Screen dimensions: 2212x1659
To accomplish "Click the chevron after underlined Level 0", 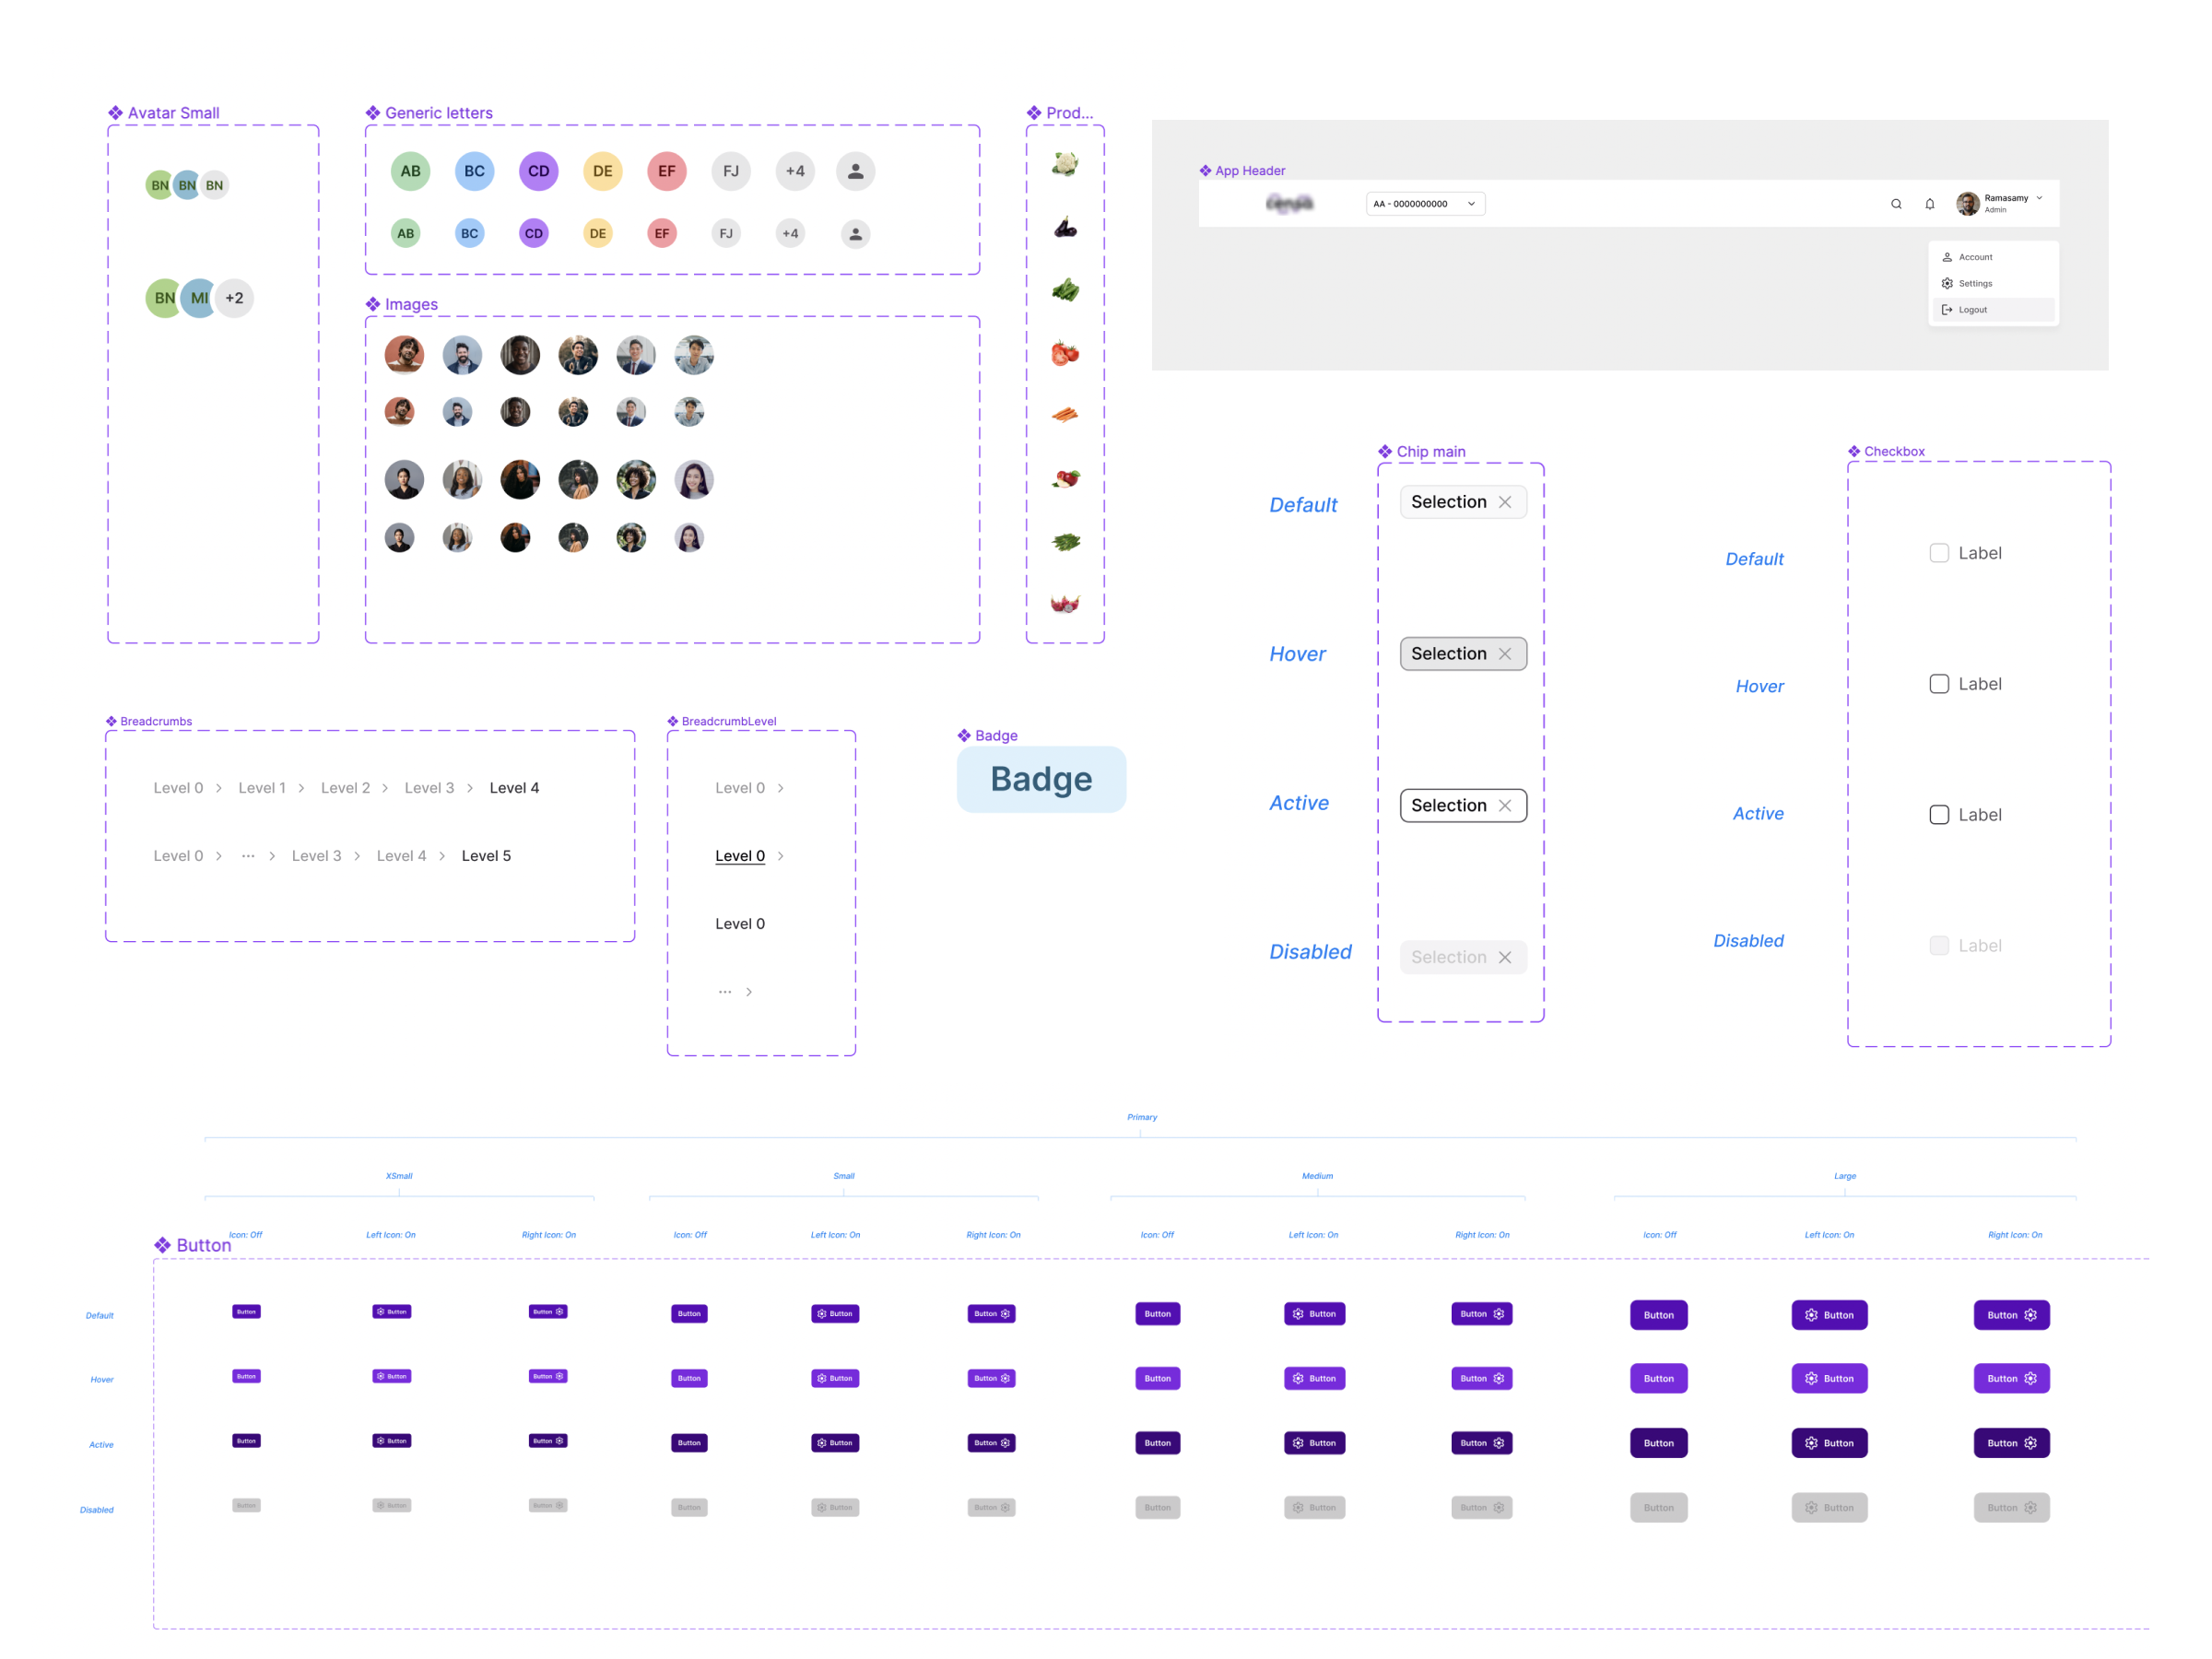I will (780, 856).
